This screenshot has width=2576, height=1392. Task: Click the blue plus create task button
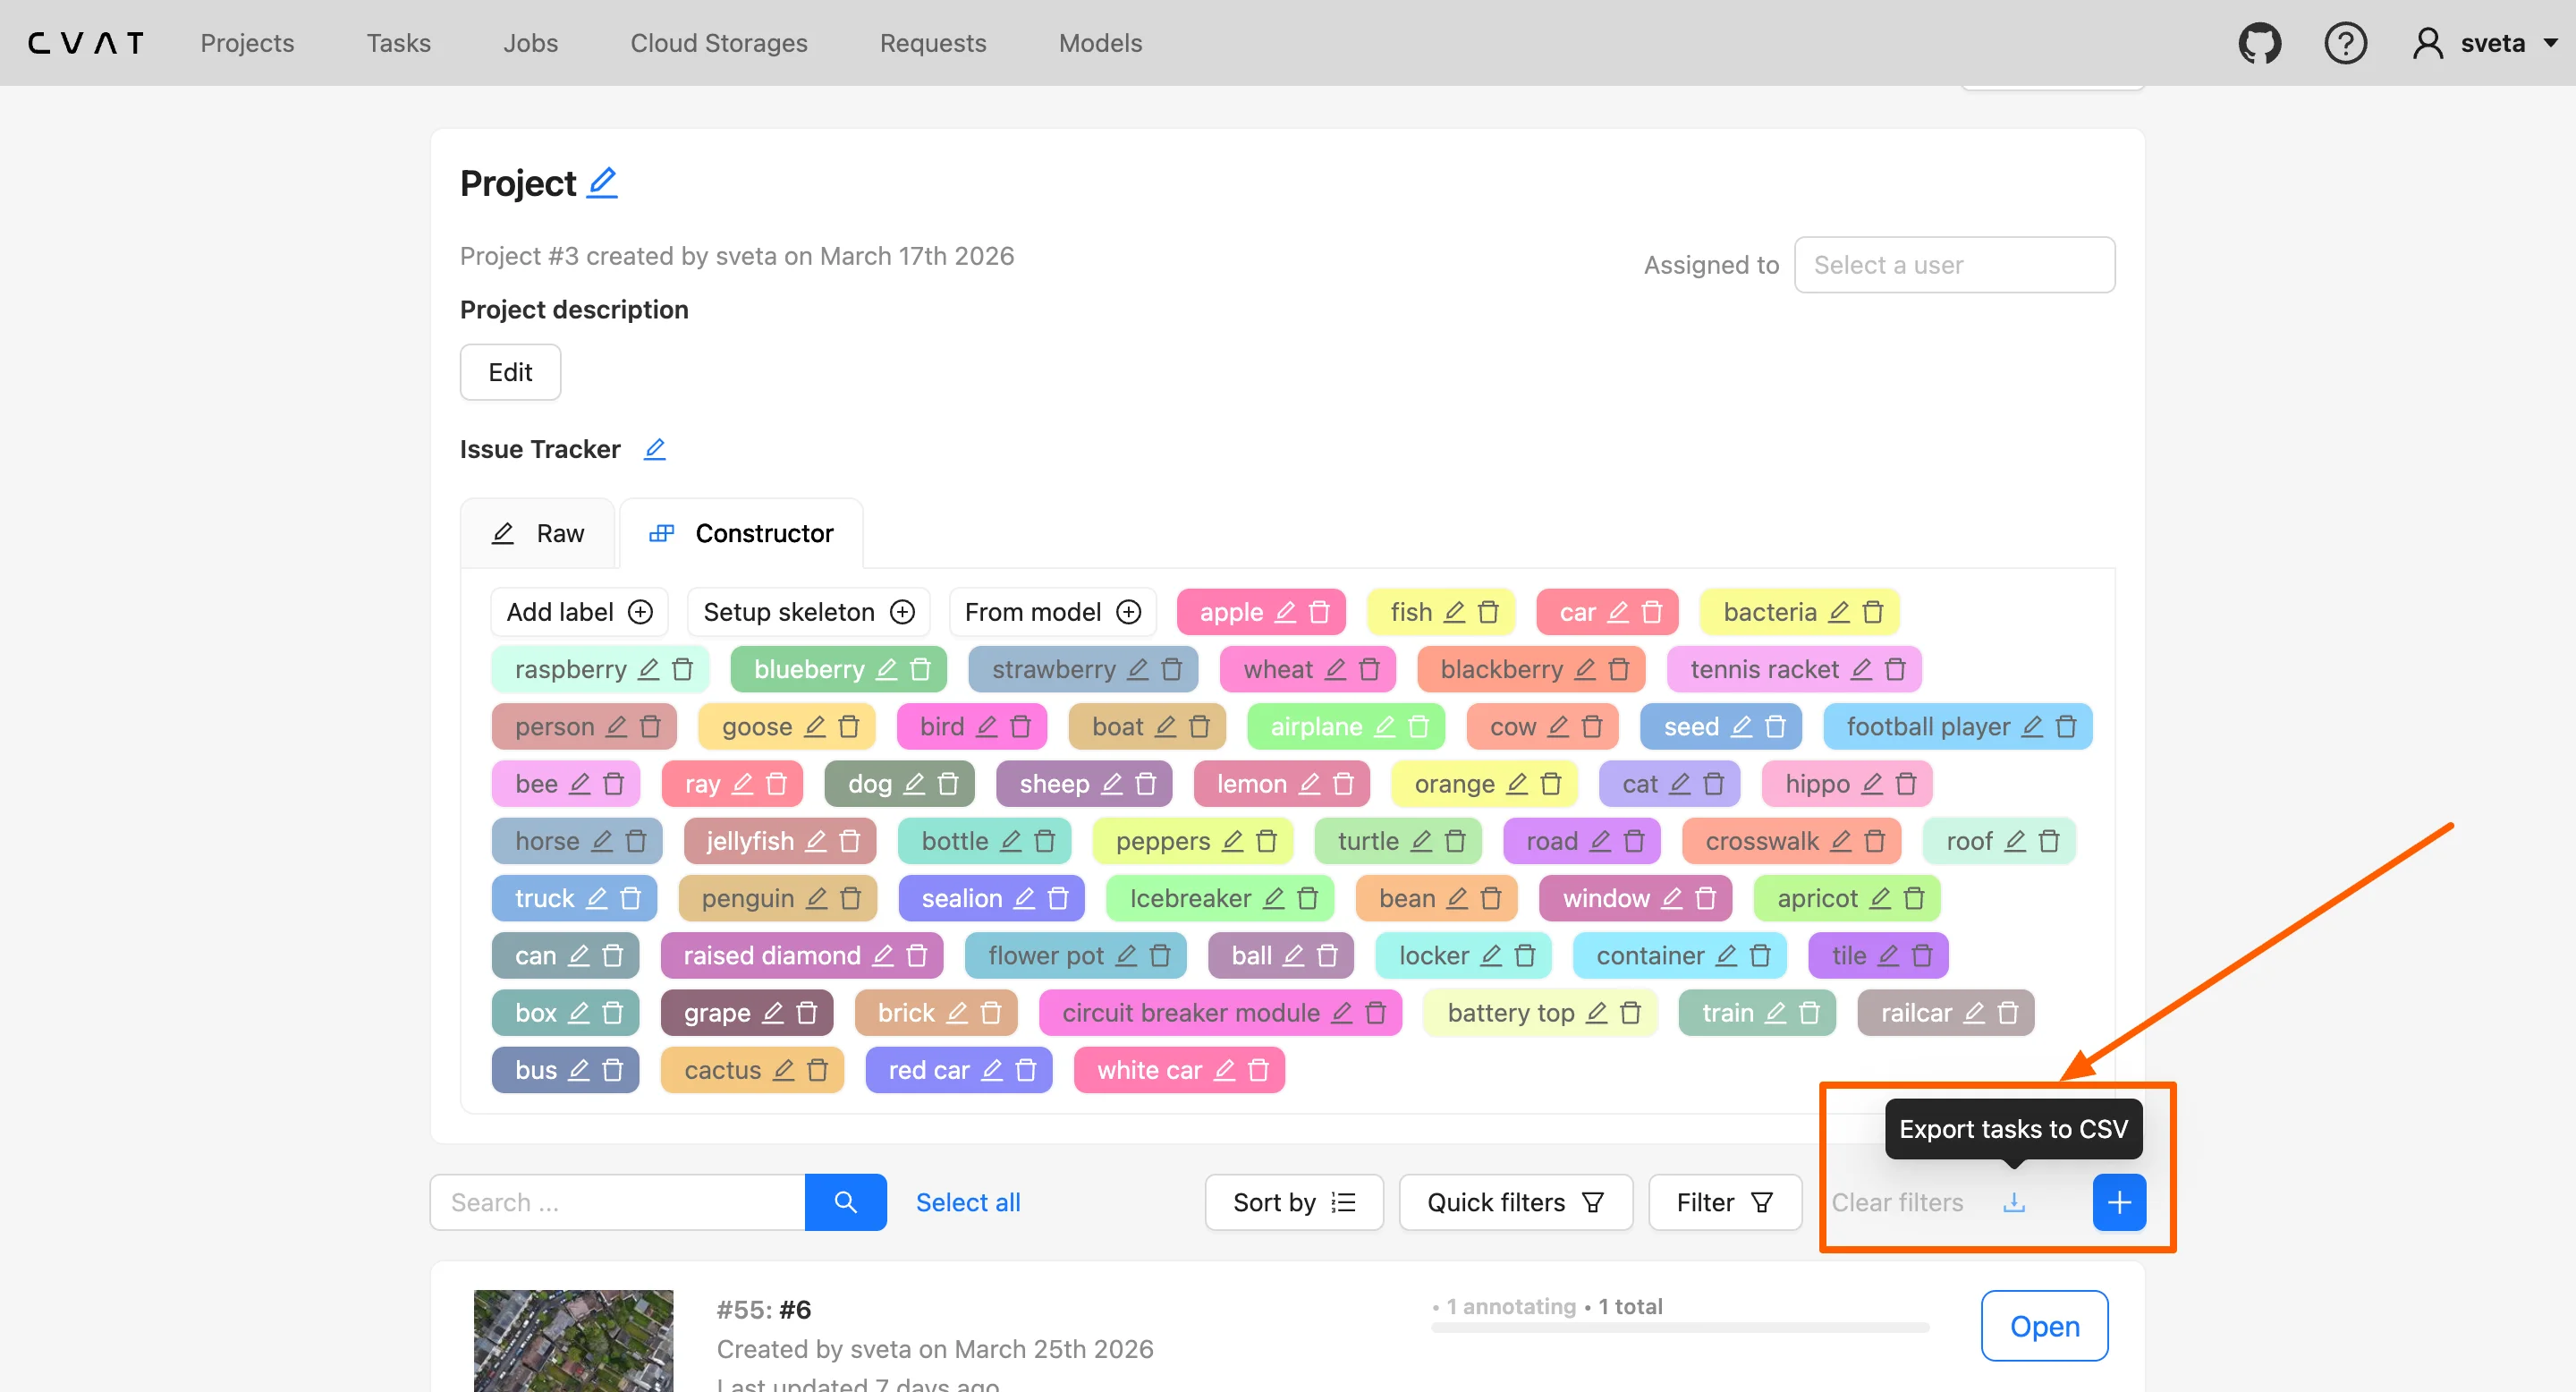[2119, 1202]
